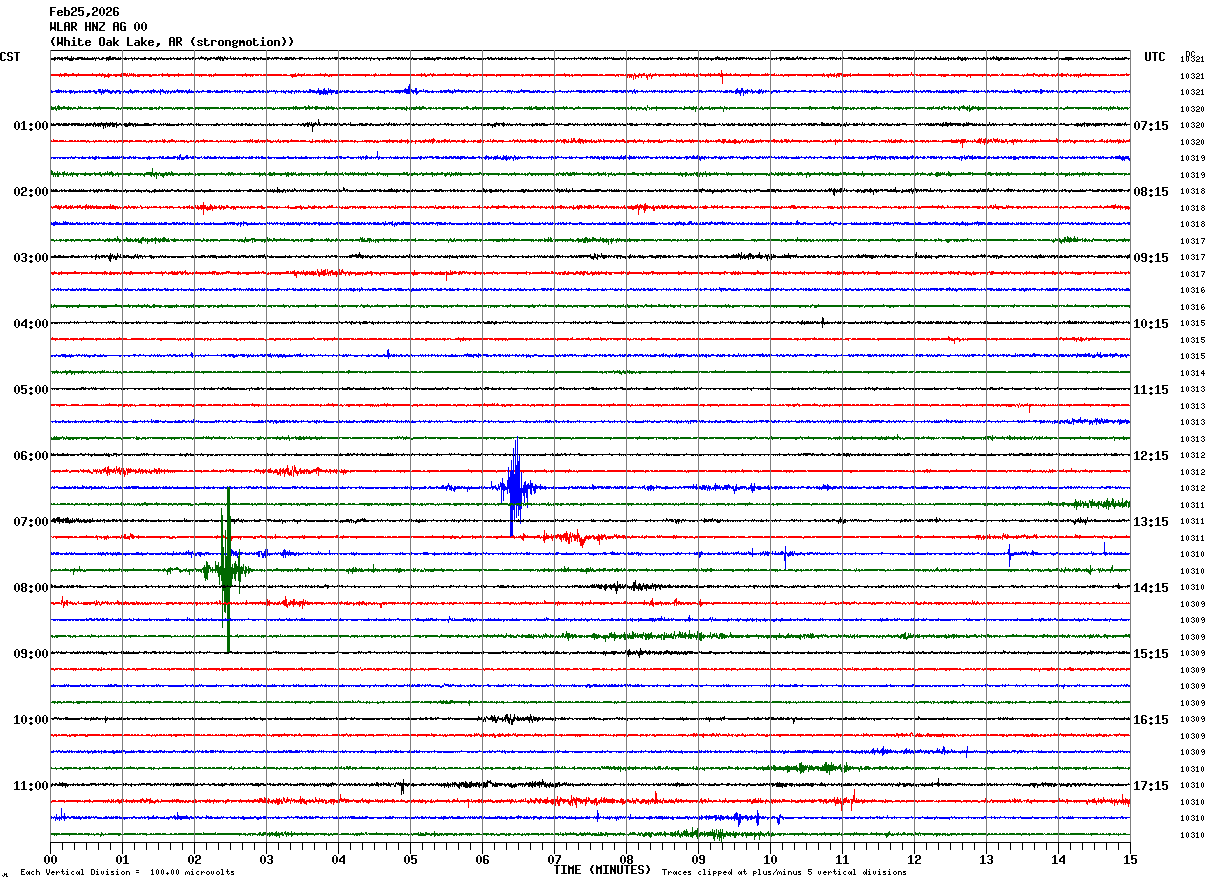The image size is (1210, 886).
Task: Click the traces clipped footnote text
Action: point(784,873)
